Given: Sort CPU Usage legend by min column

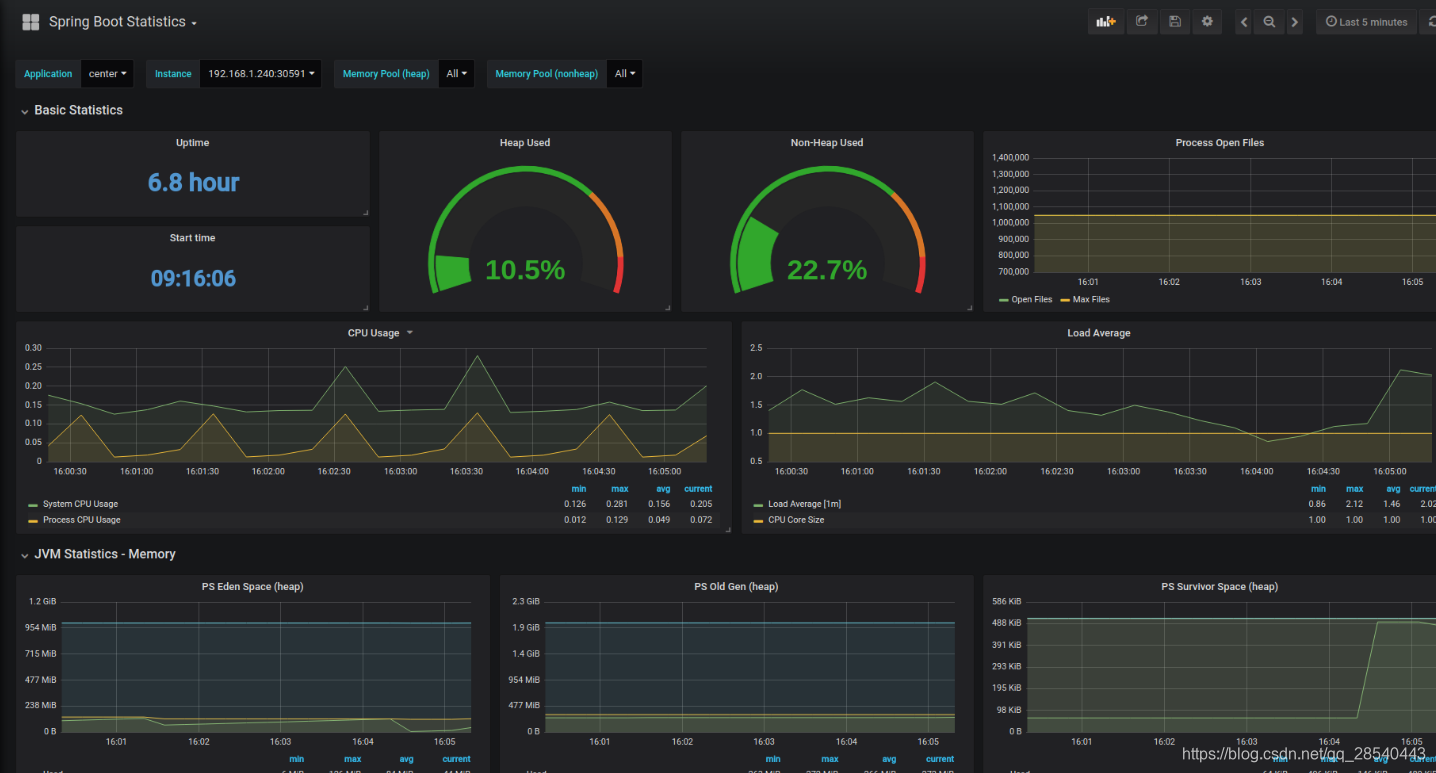Looking at the screenshot, I should [578, 489].
